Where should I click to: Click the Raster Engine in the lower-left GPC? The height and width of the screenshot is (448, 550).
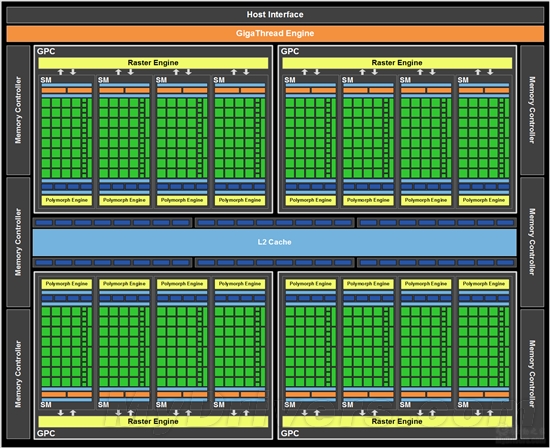click(x=153, y=421)
